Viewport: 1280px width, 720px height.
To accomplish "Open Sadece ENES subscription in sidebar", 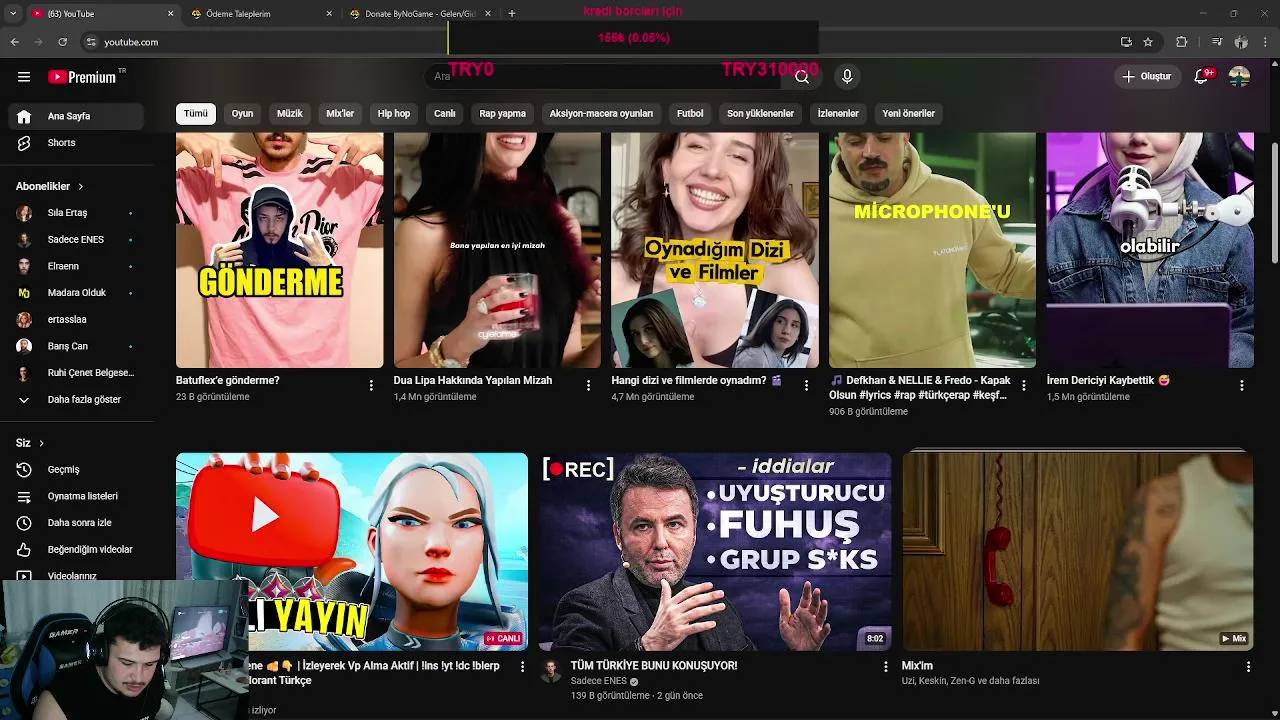I will 76,240.
